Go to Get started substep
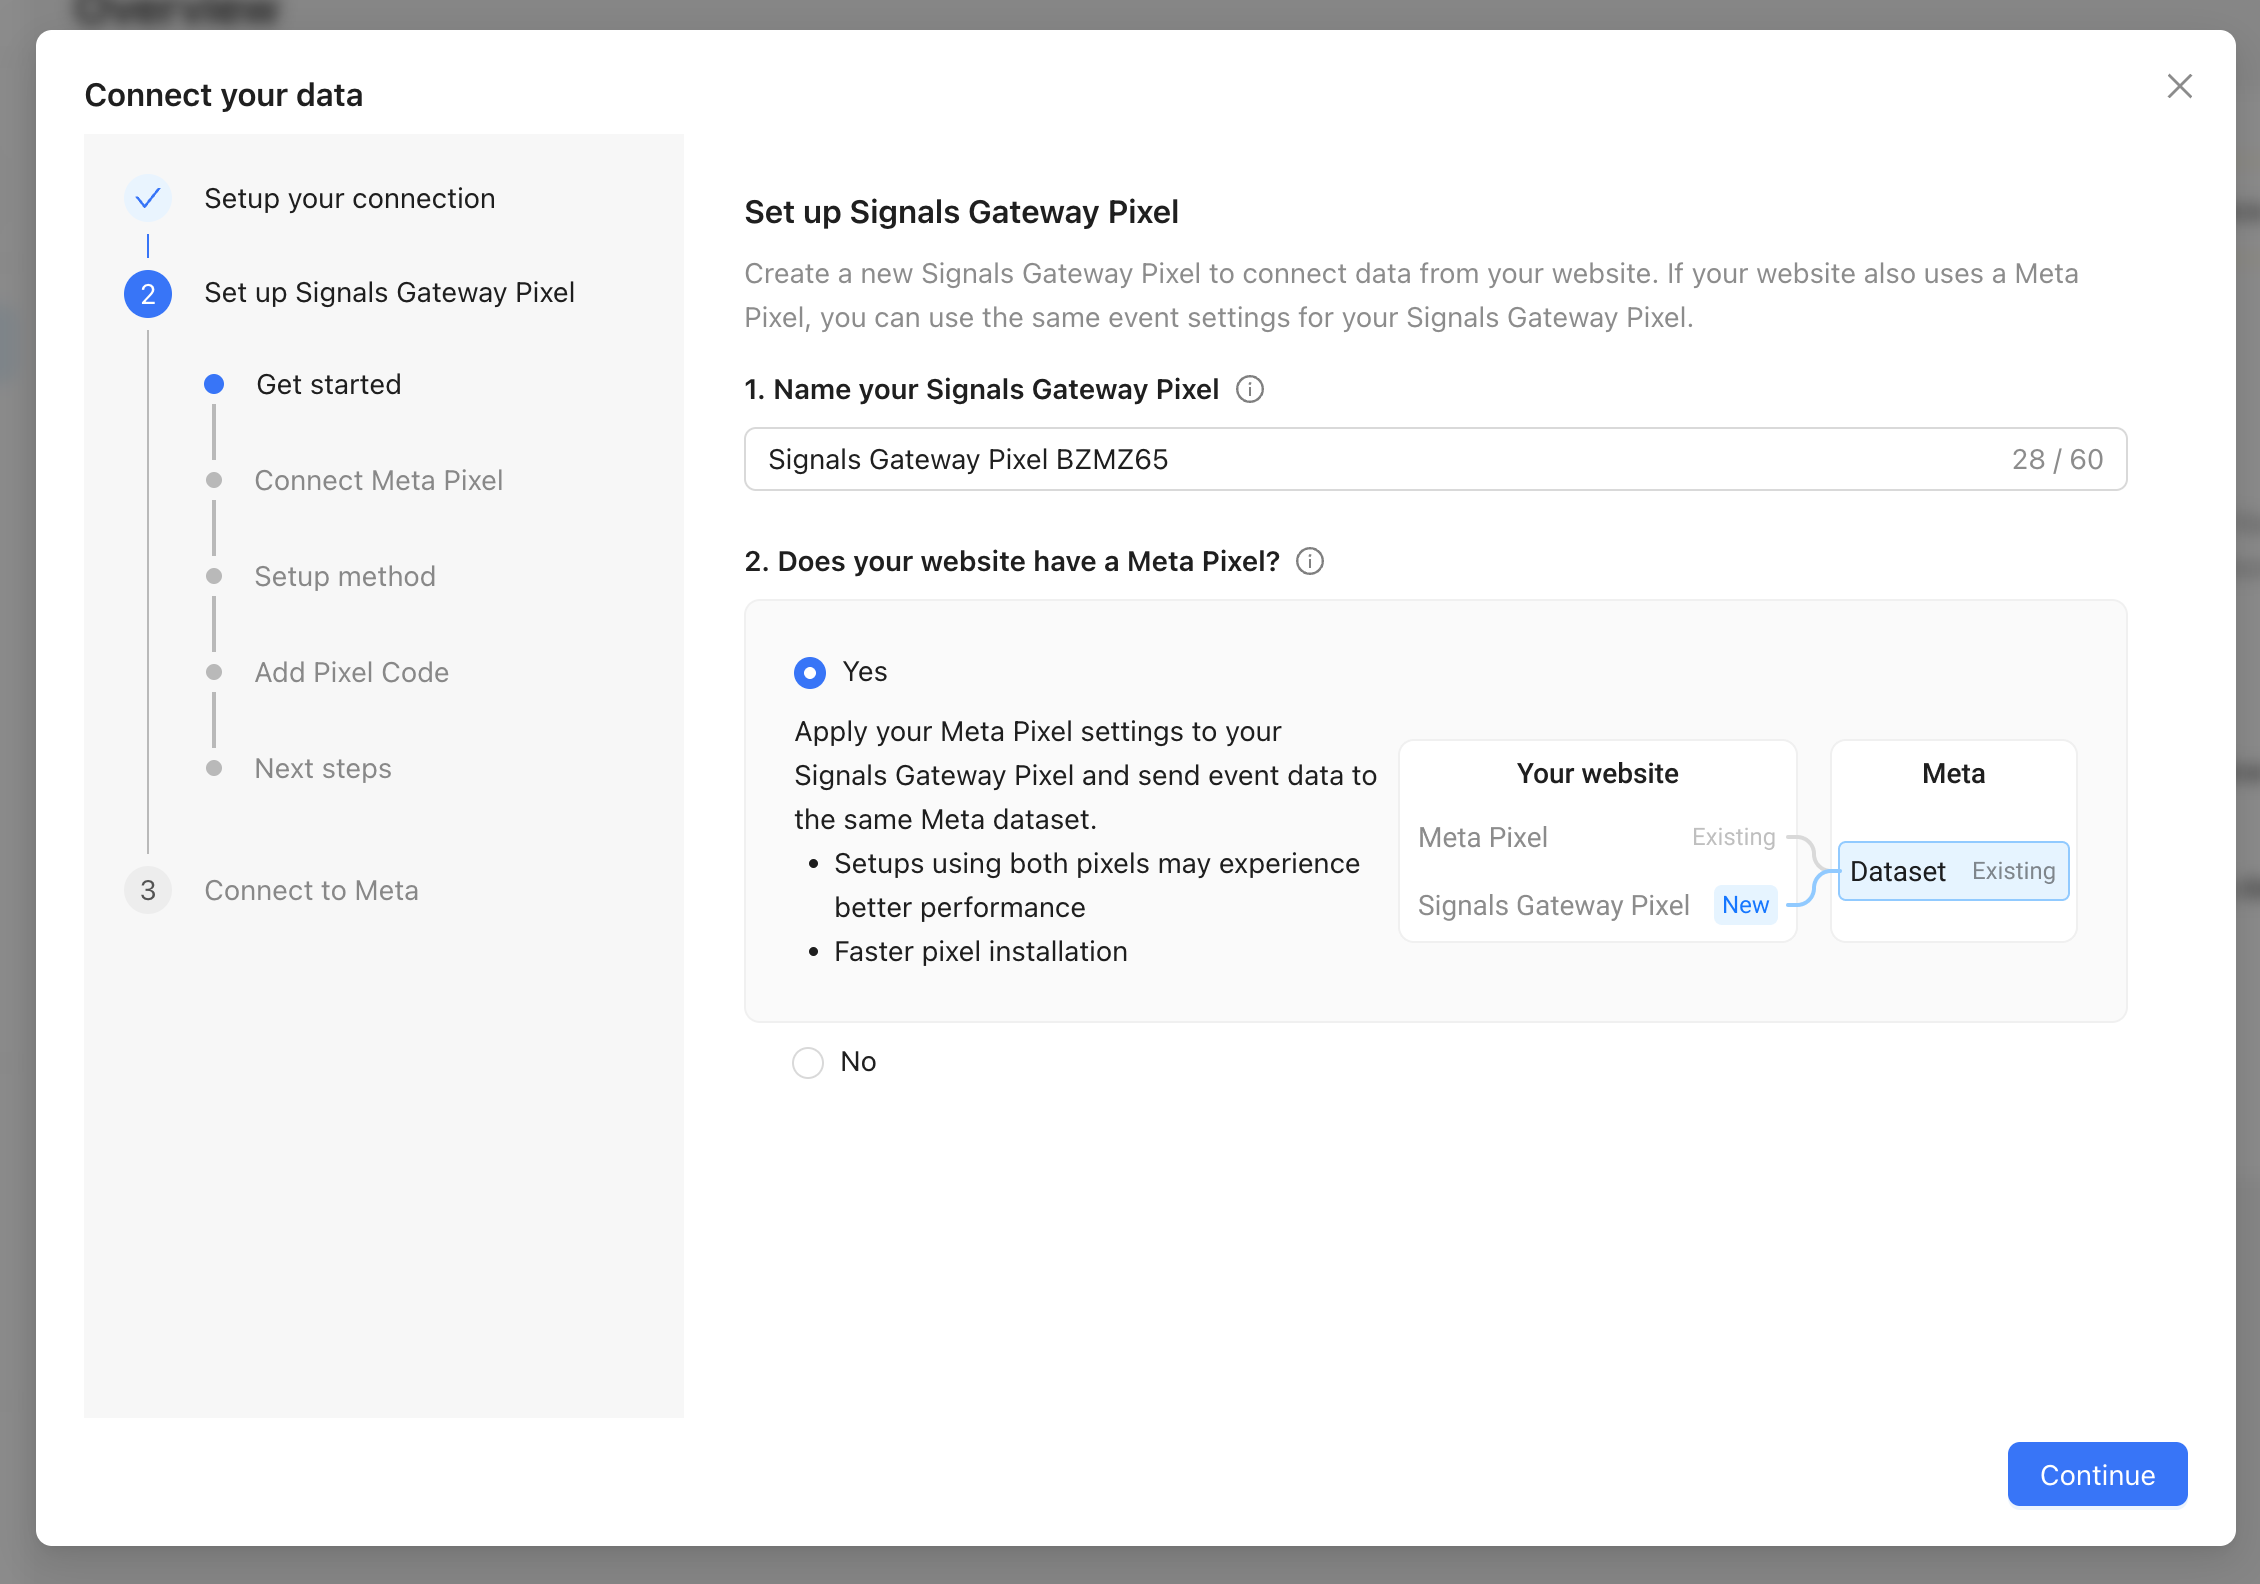This screenshot has height=1584, width=2260. point(328,384)
